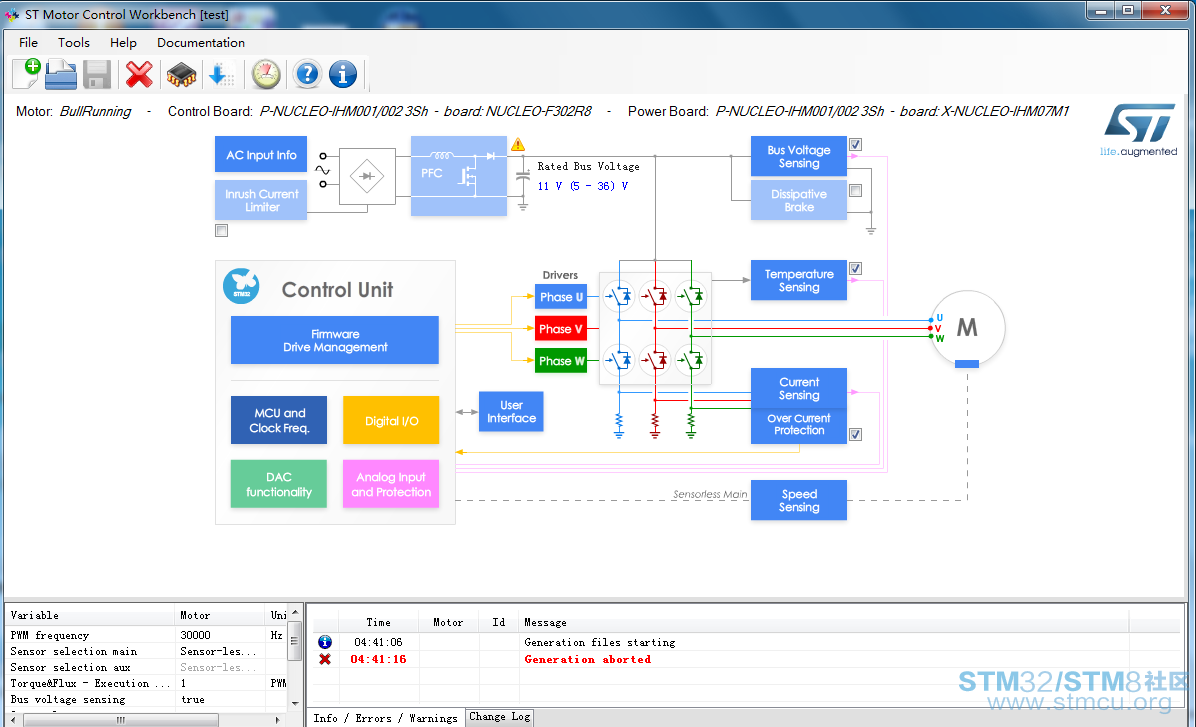
Task: Click the chip pin-check toolbar icon
Action: coord(181,75)
